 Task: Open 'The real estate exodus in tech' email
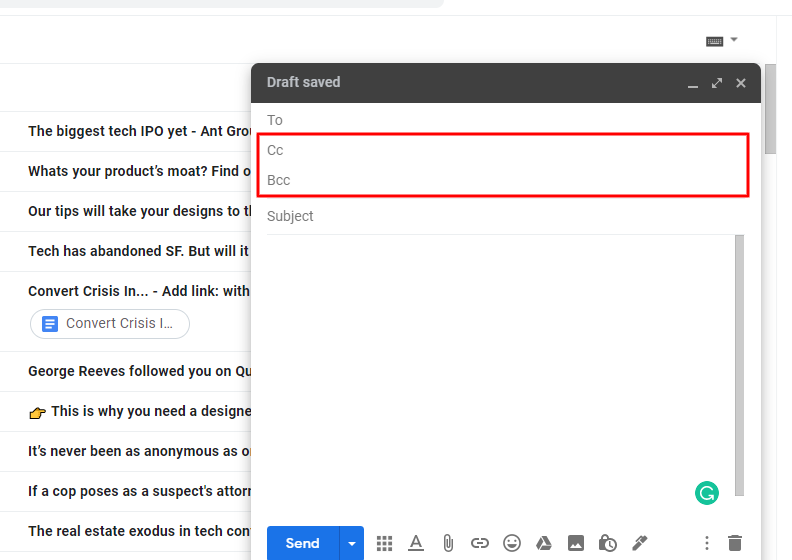pos(125,531)
